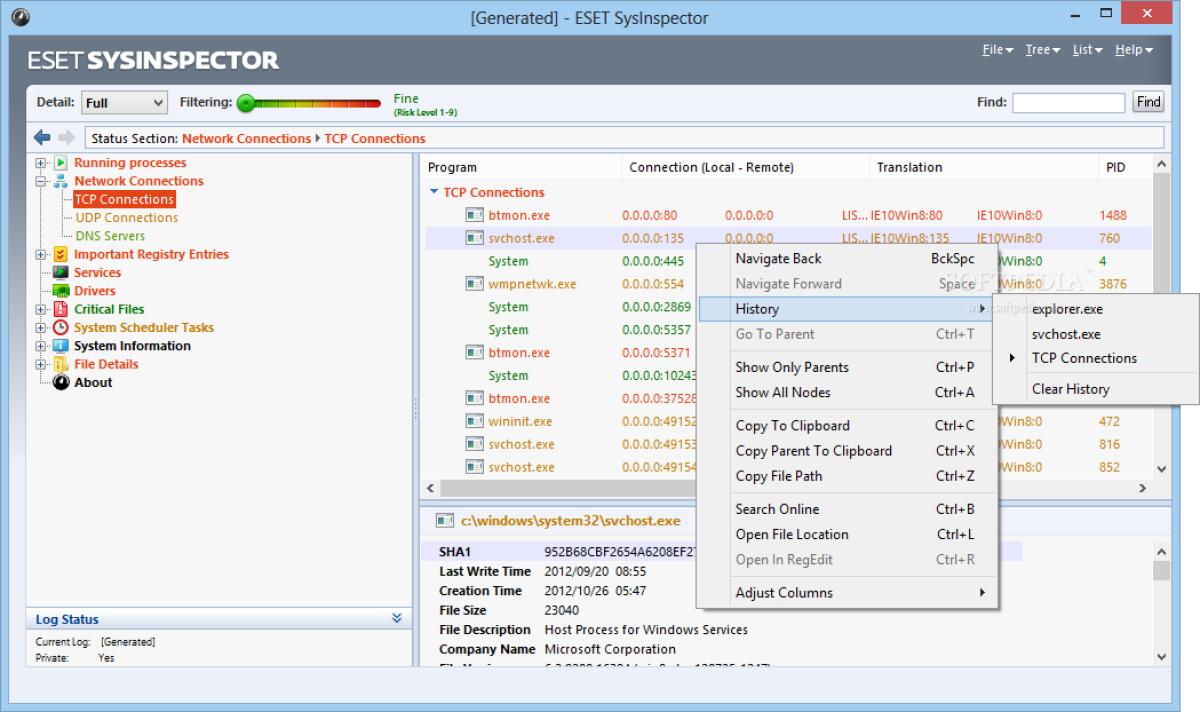The height and width of the screenshot is (712, 1200).
Task: Open the Tree menu
Action: [1042, 48]
